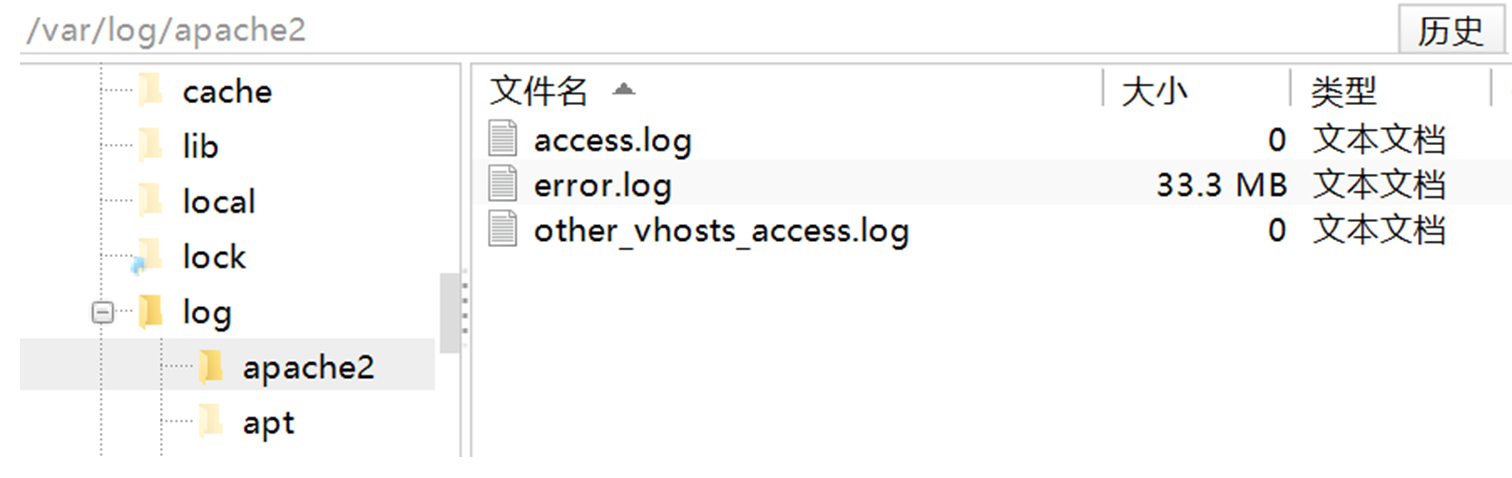This screenshot has width=1512, height=478.
Task: Click the other_vhosts_access.log file icon
Action: click(x=503, y=230)
